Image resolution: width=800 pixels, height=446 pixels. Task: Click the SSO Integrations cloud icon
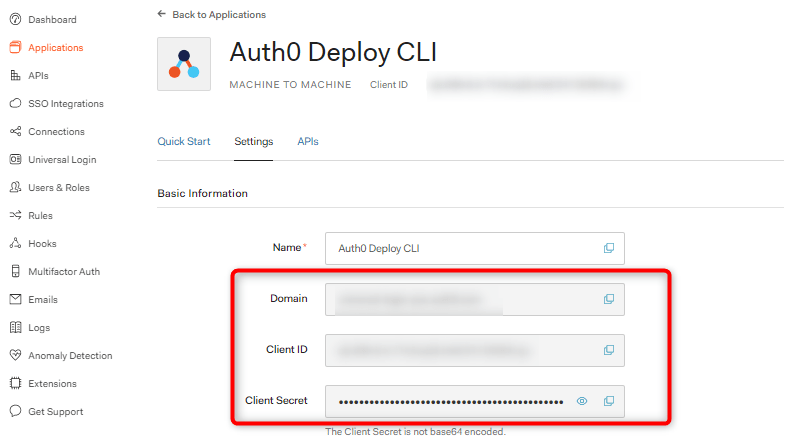click(16, 104)
